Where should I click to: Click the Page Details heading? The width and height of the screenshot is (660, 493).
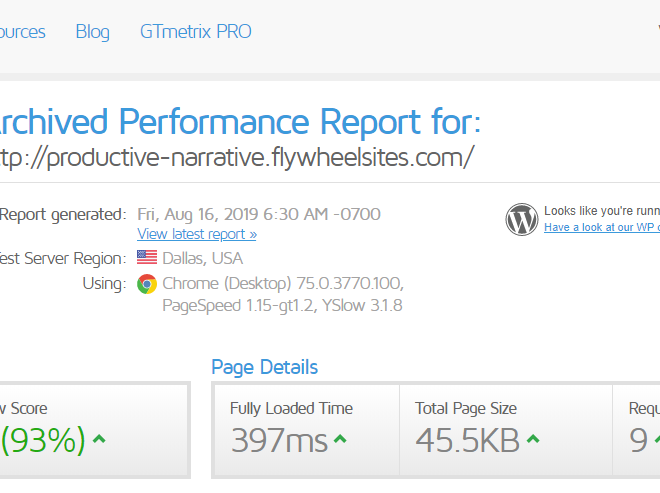[x=264, y=367]
